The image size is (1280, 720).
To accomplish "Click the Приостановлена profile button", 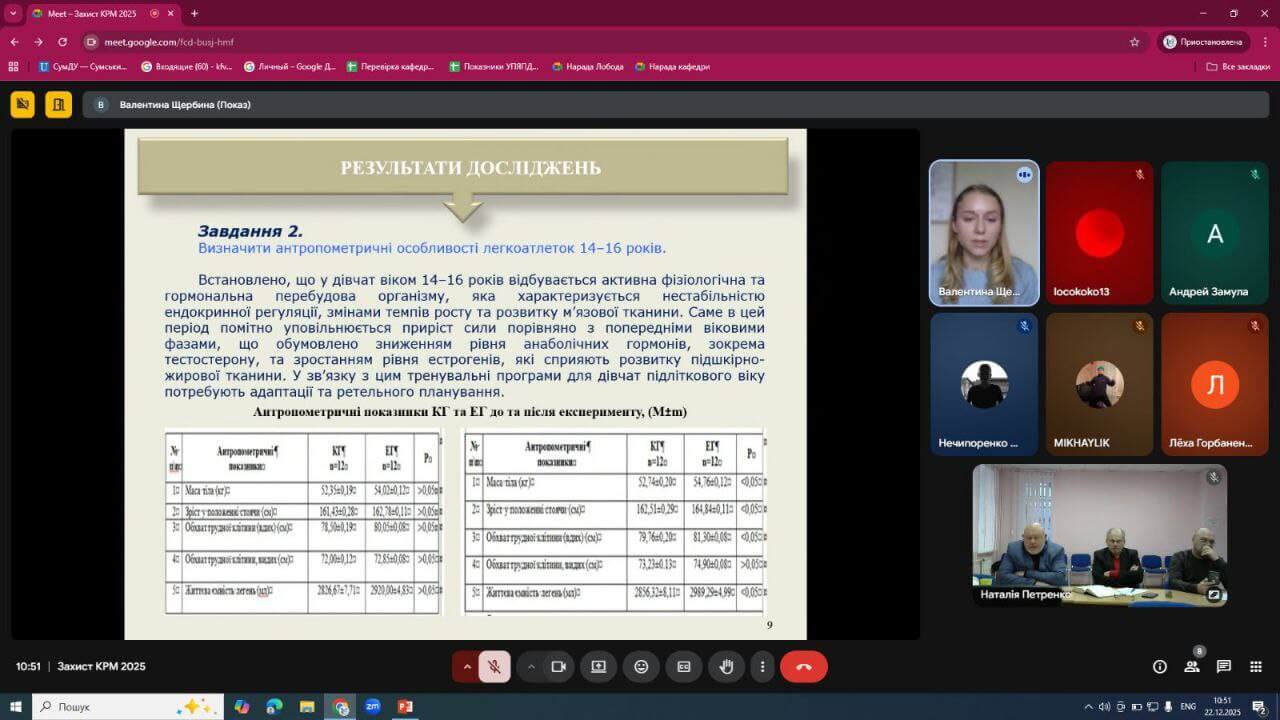I will tap(1204, 42).
